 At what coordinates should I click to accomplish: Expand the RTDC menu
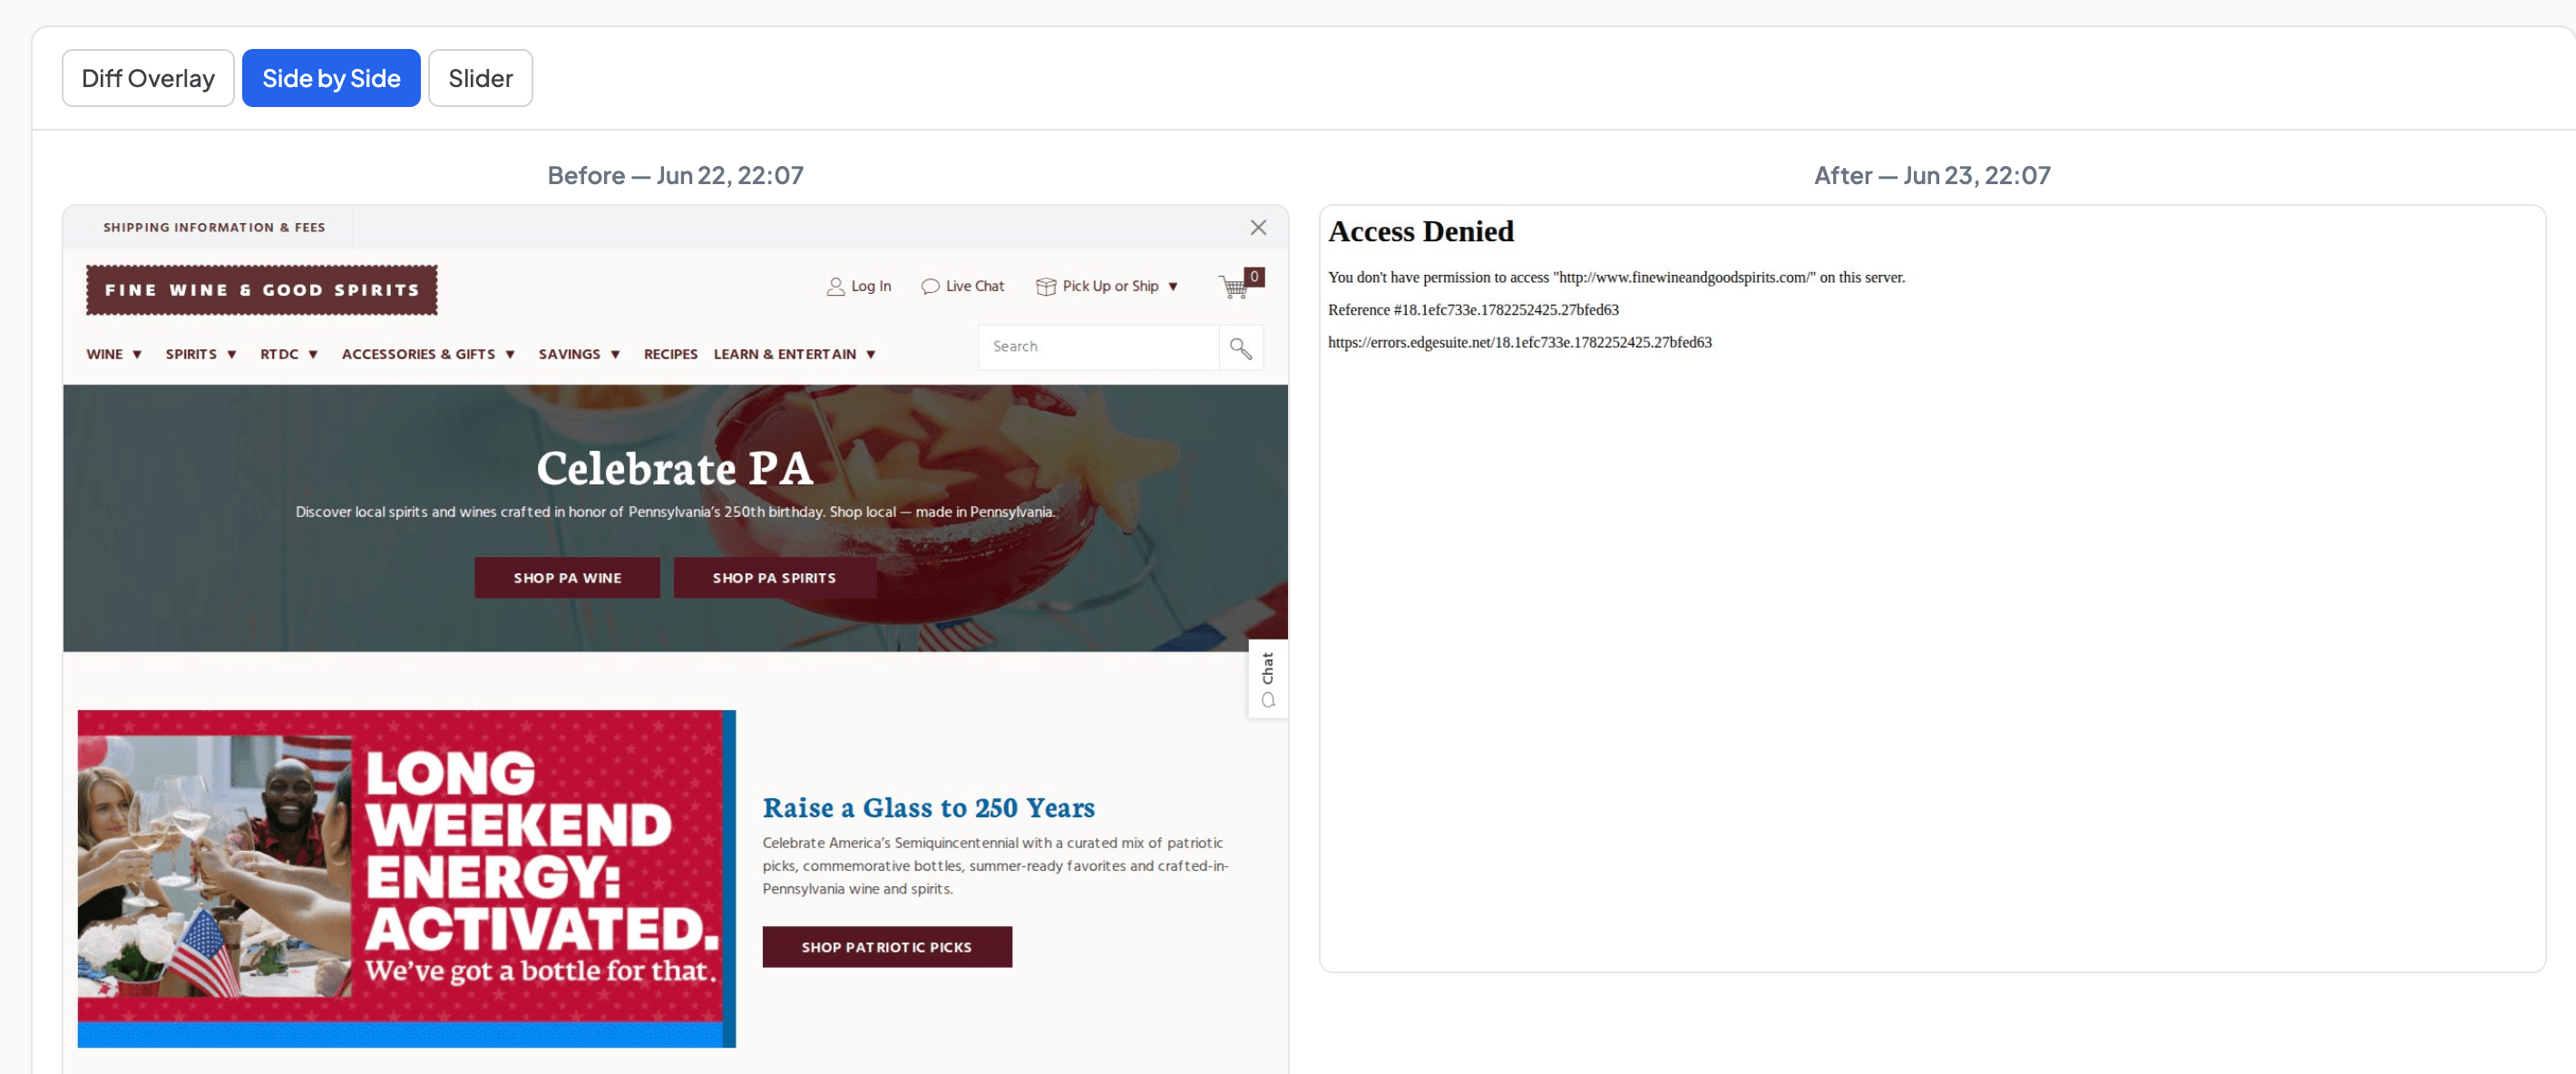289,354
